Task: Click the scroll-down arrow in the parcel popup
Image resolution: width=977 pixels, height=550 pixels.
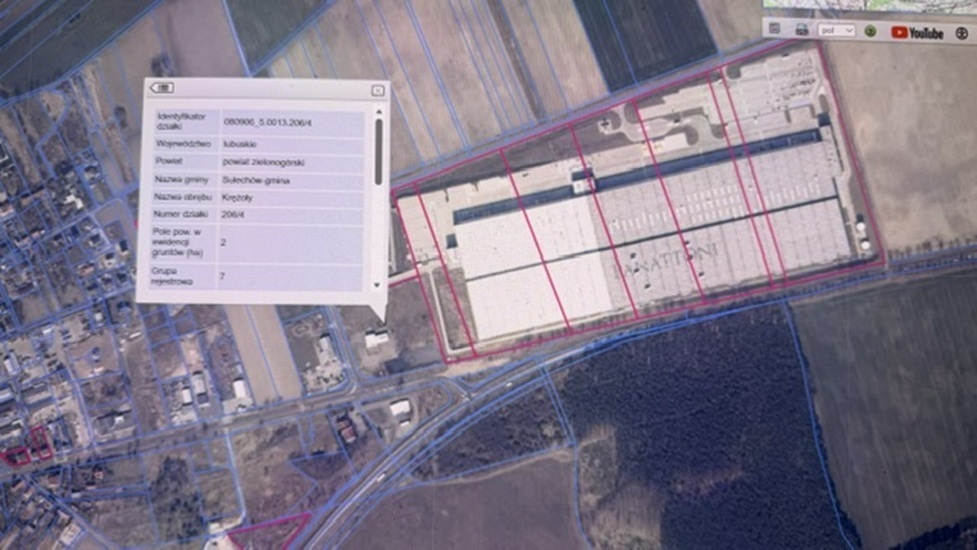Action: [378, 285]
